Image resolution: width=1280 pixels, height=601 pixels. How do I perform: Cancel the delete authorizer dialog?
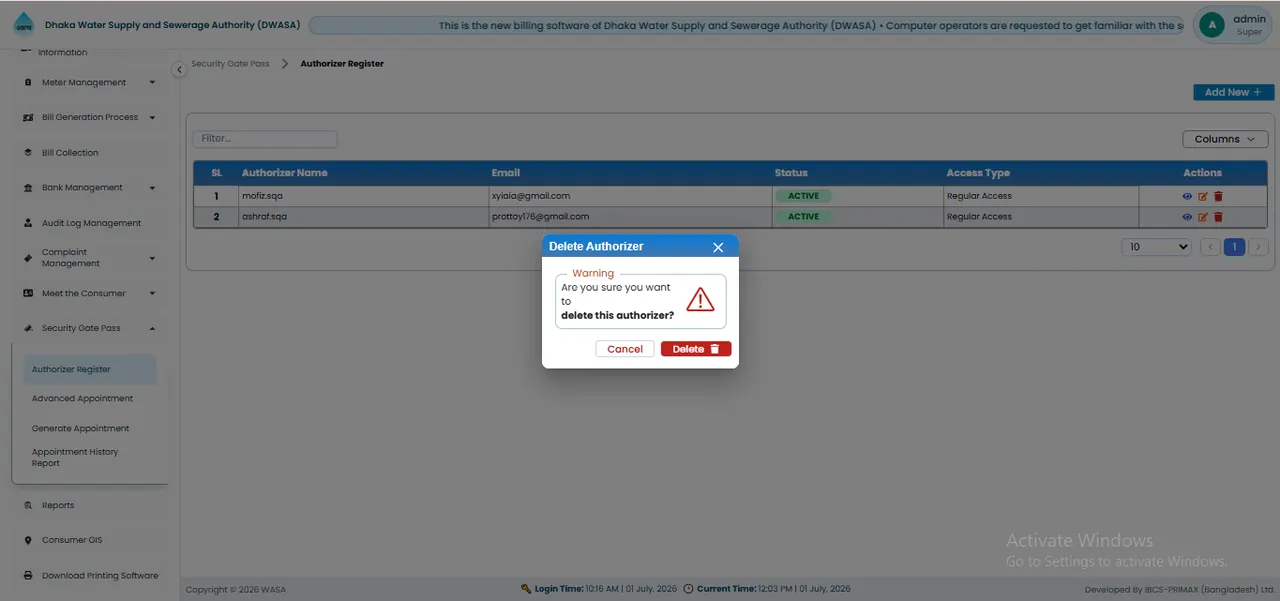[x=625, y=349]
